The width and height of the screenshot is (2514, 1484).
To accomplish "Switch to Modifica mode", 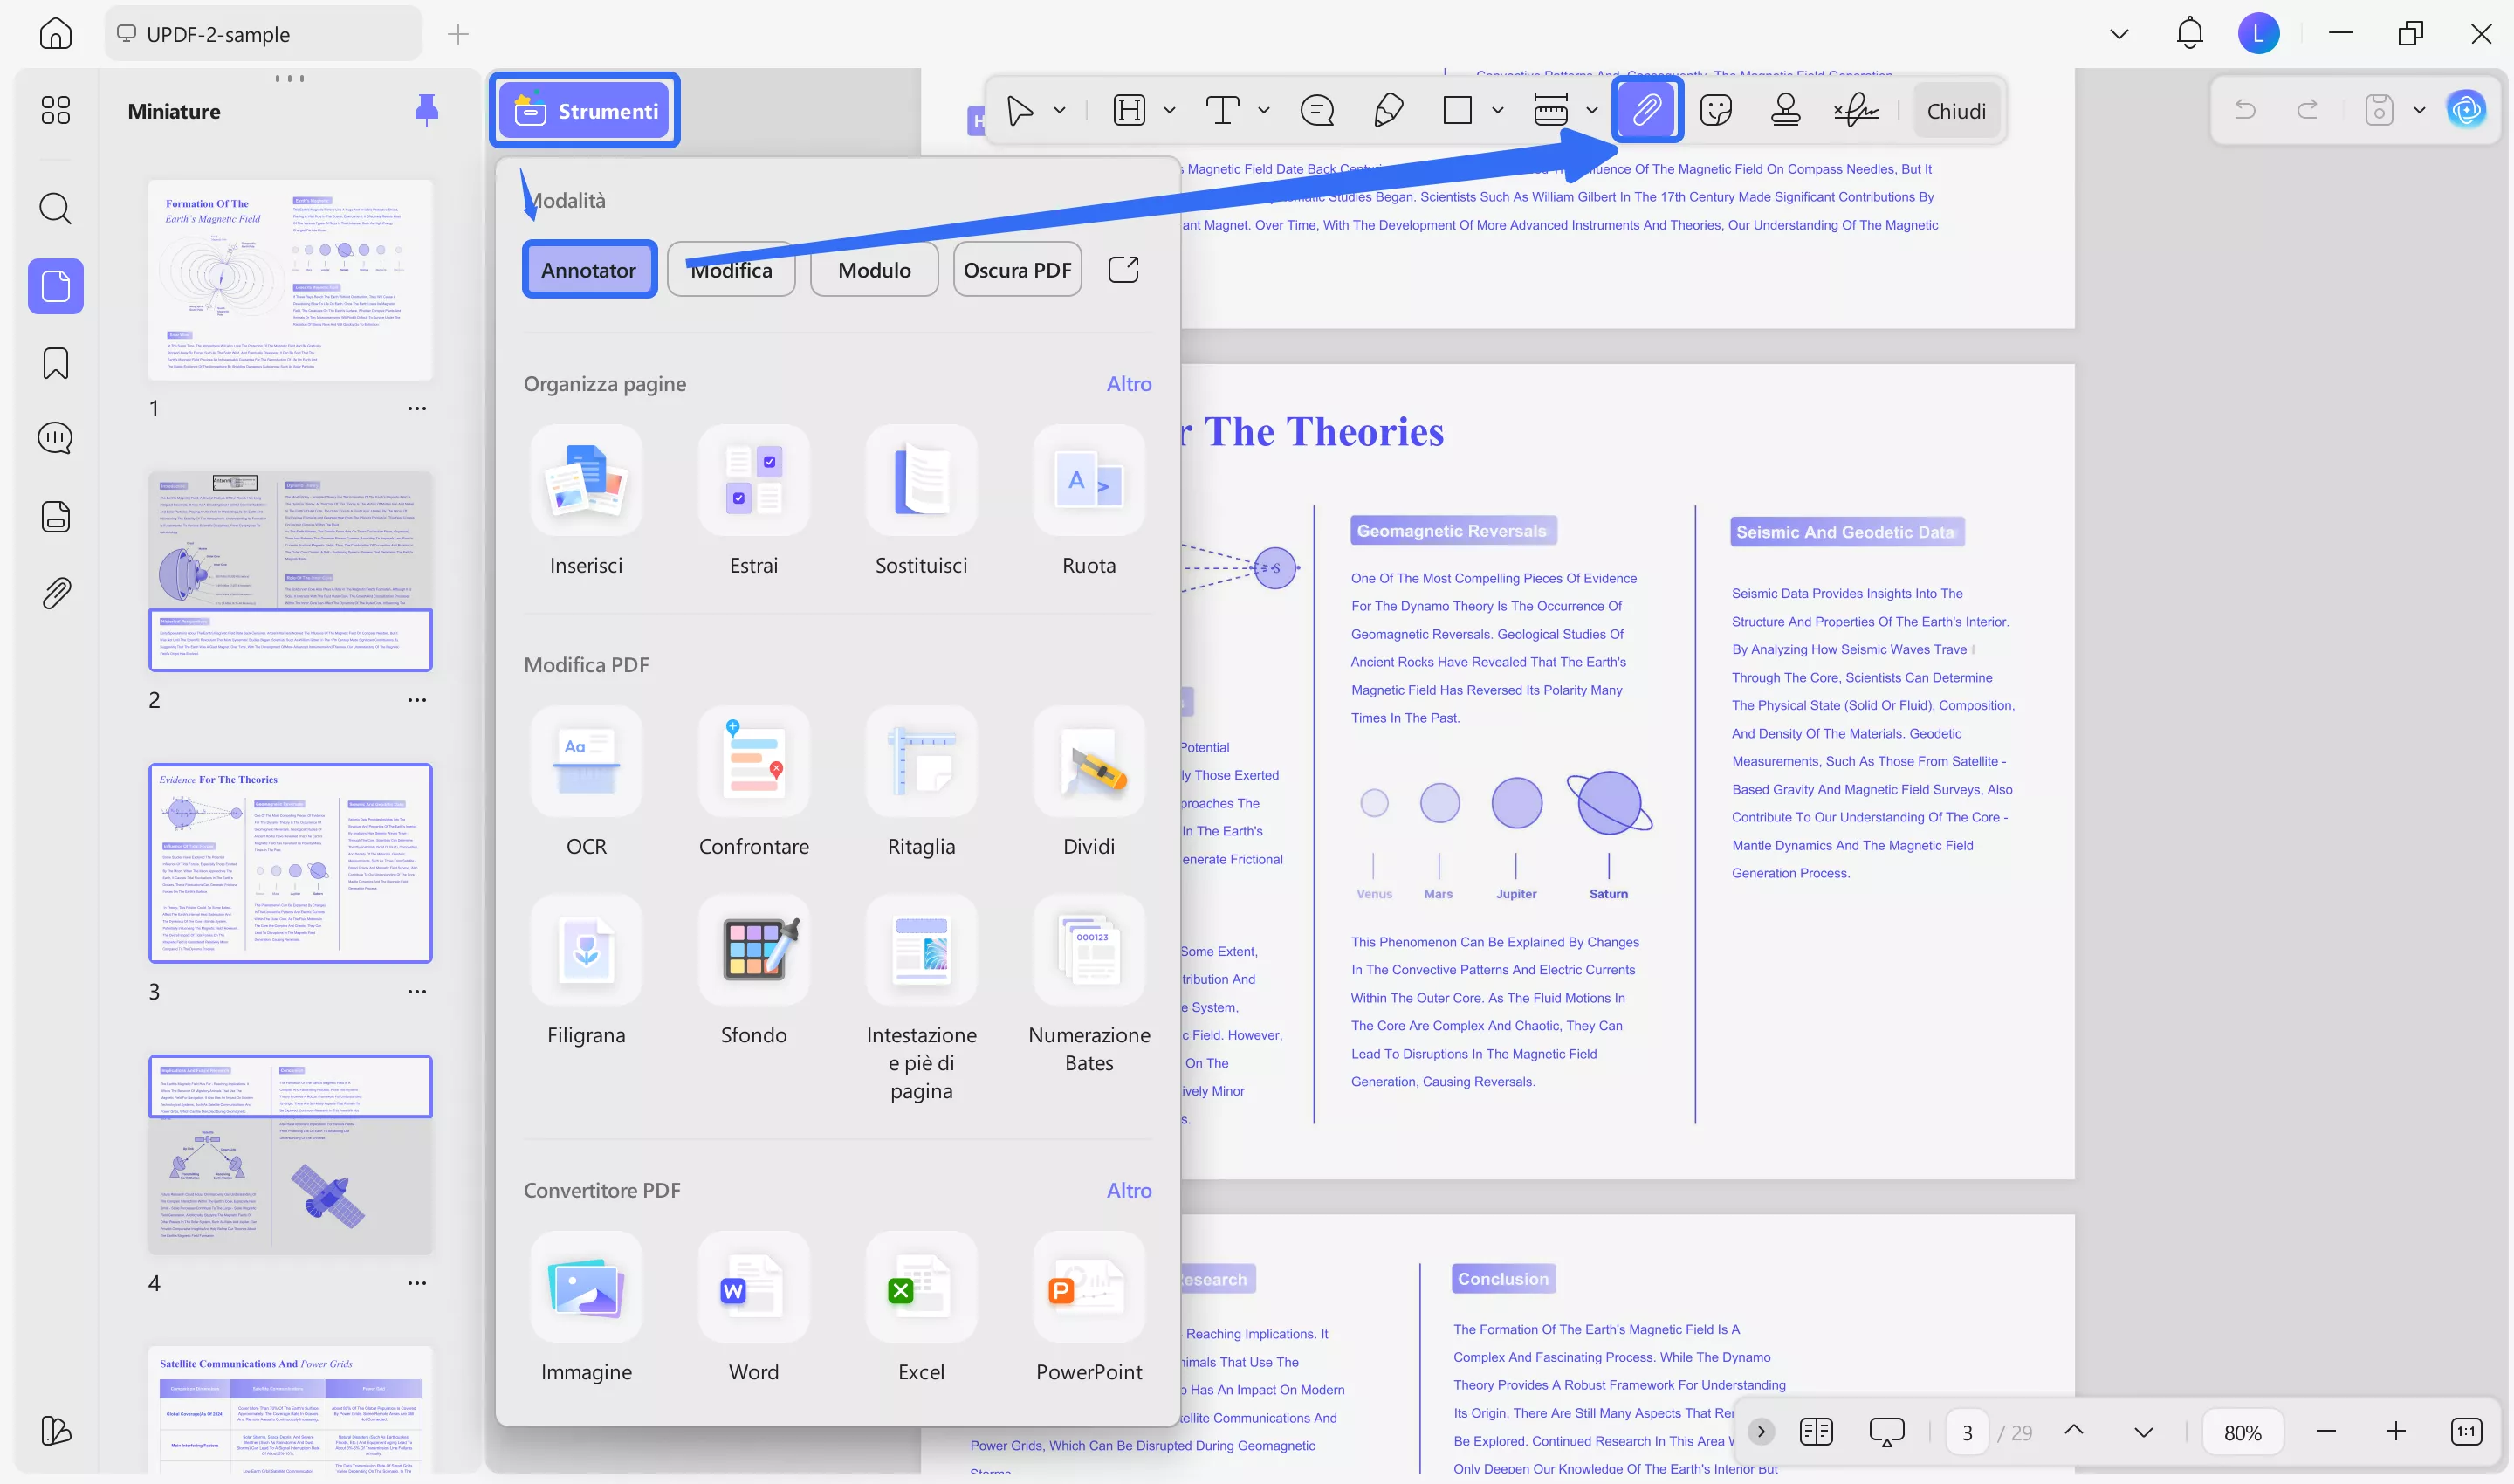I will coord(731,270).
